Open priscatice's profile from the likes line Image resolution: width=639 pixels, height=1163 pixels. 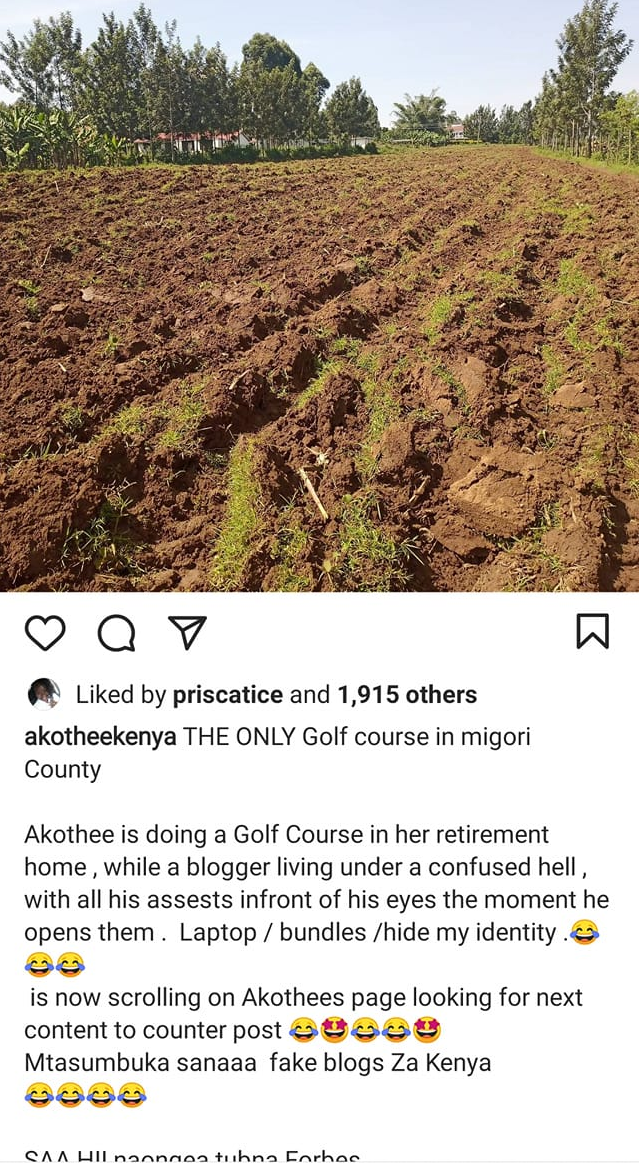pos(228,695)
